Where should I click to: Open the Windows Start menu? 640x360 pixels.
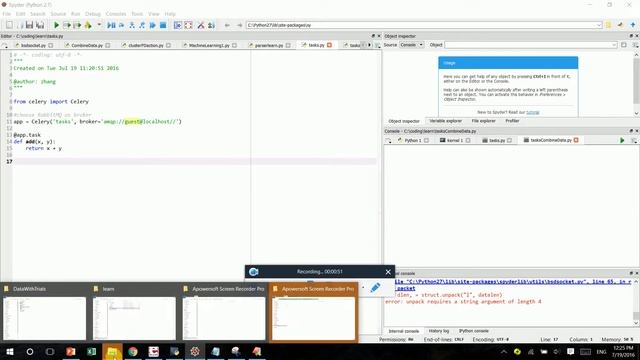coord(9,351)
